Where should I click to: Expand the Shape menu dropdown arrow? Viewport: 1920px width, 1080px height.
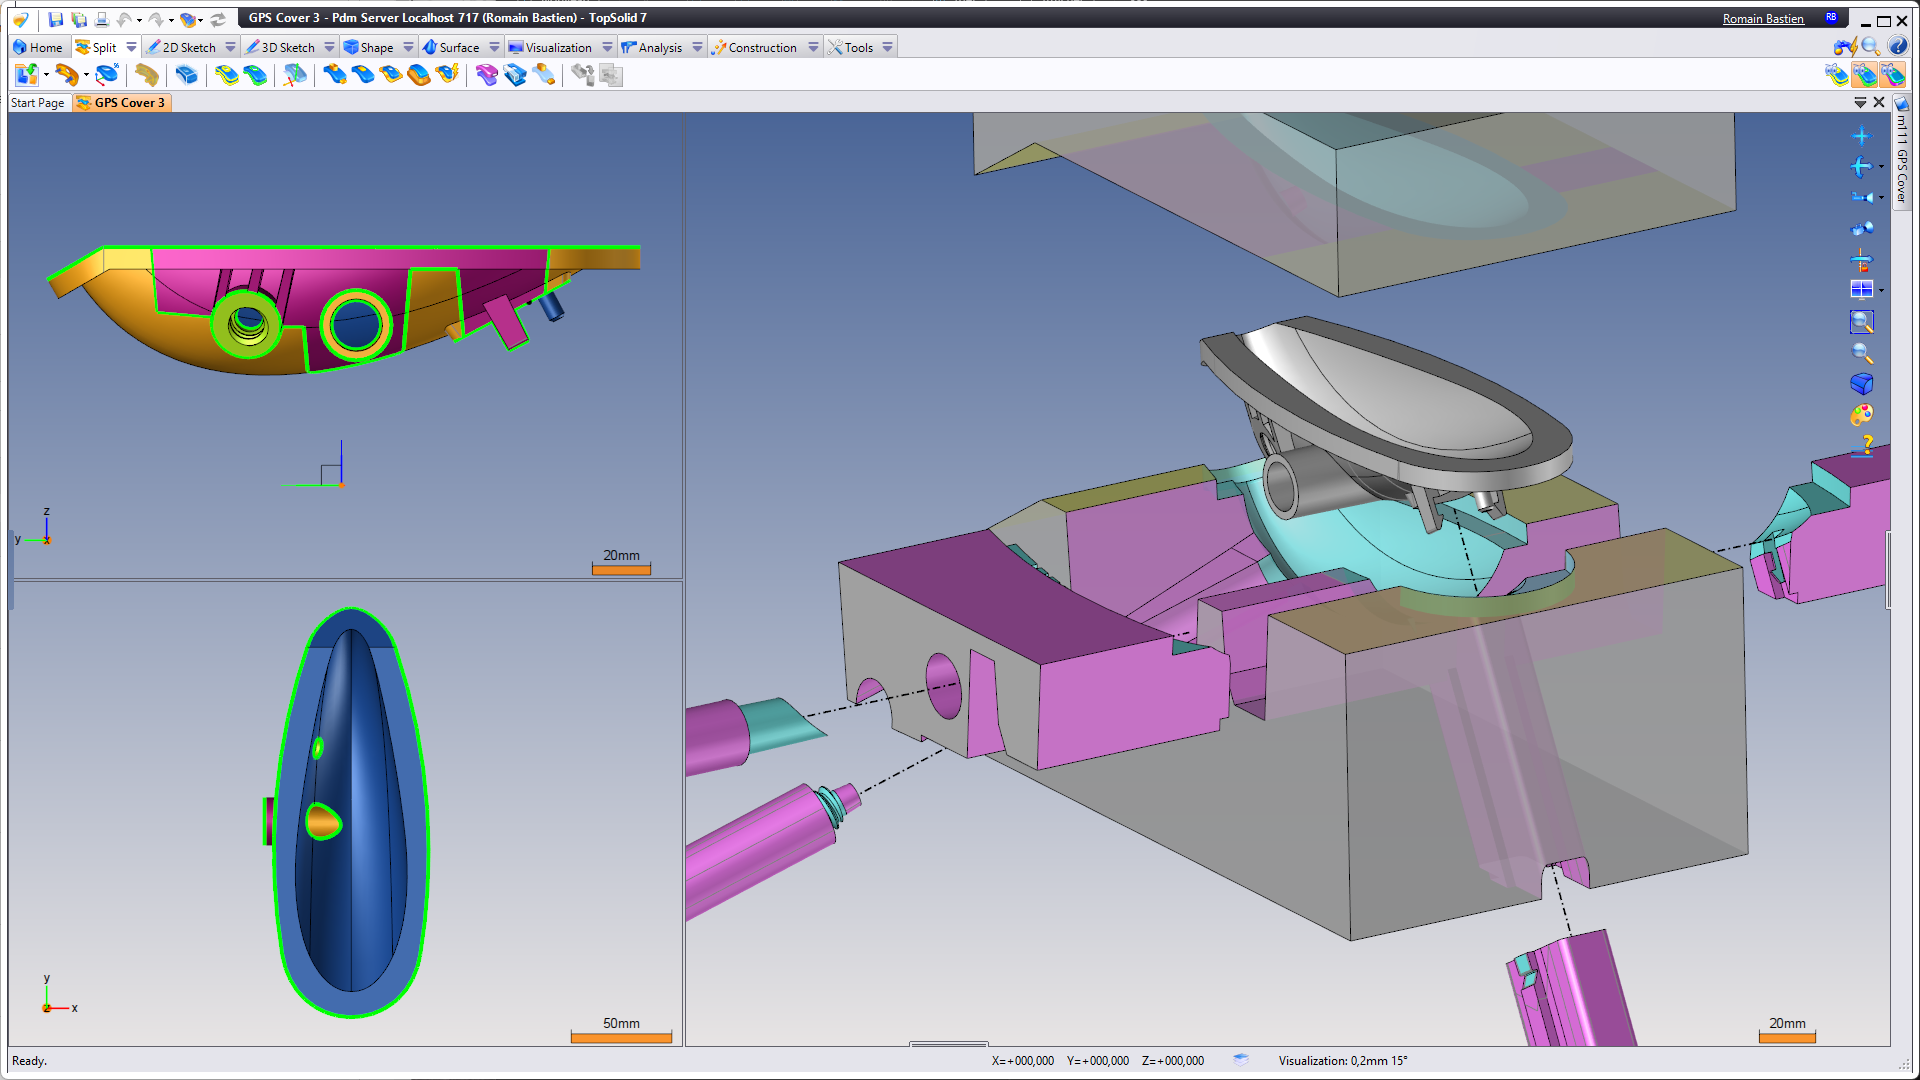pyautogui.click(x=408, y=47)
